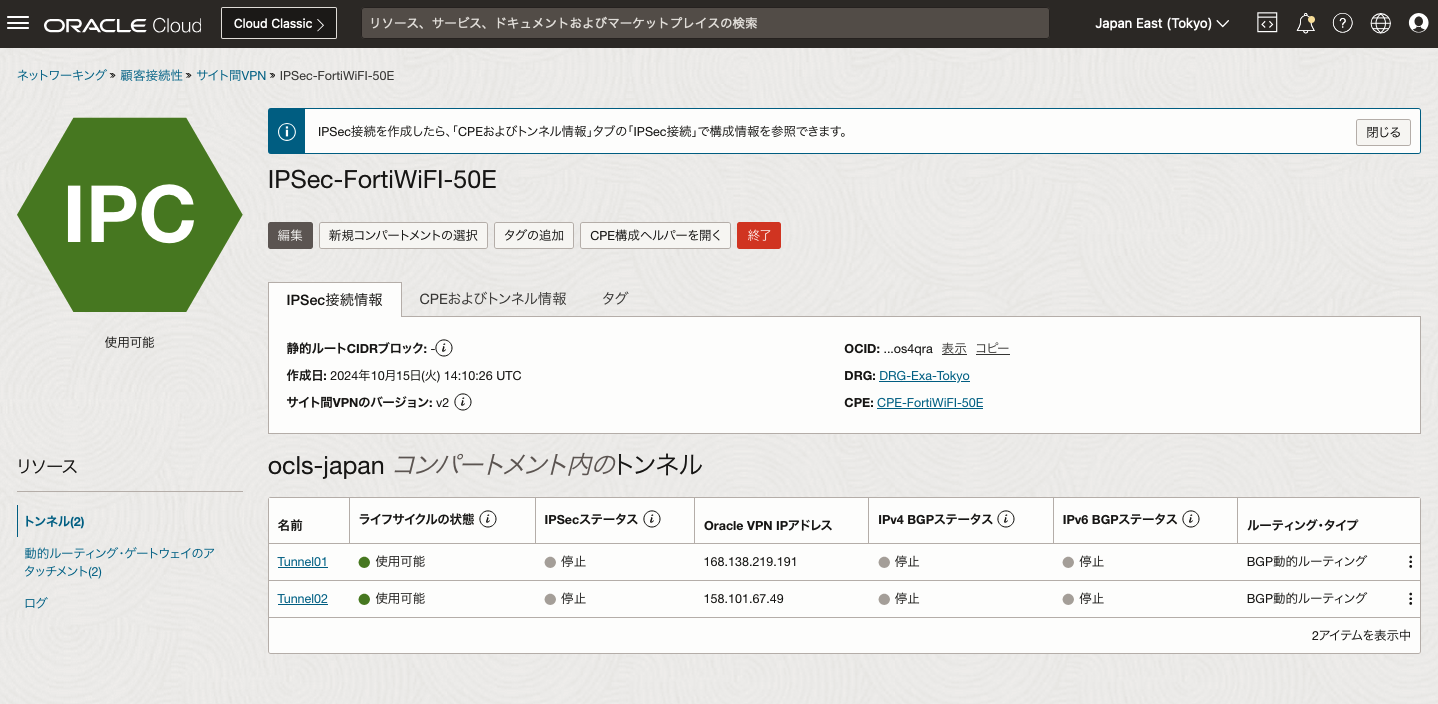Screen dimensions: 1438x704
Task: Open the navigation hamburger menu
Action: coord(20,24)
